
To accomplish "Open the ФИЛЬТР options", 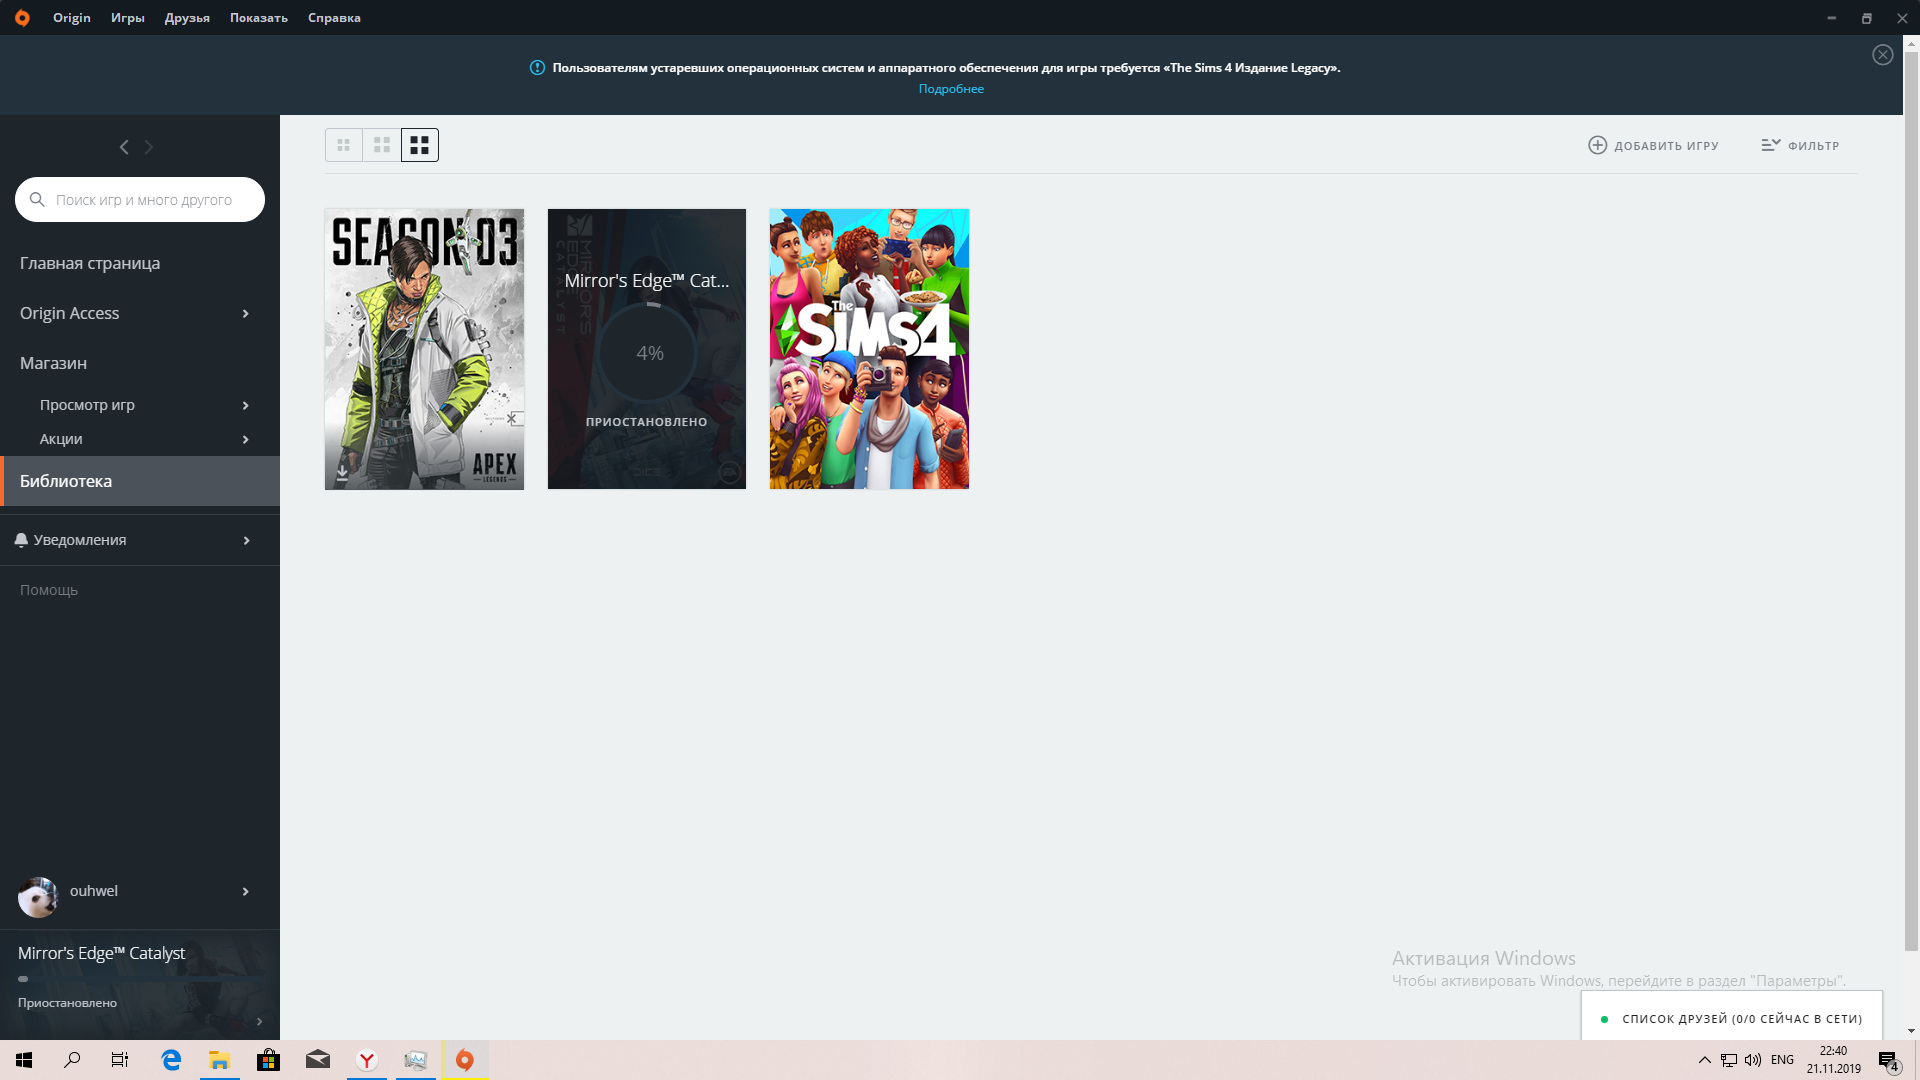I will [x=1800, y=145].
